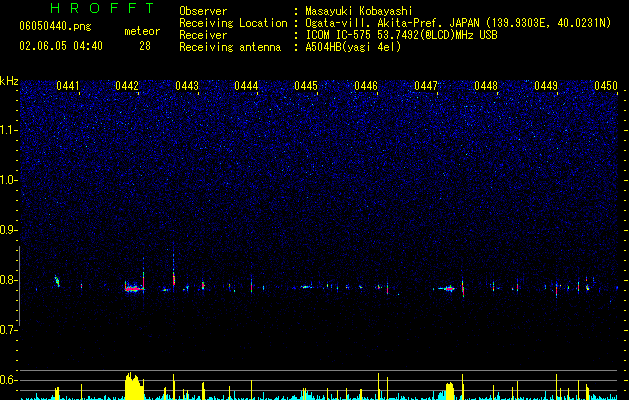Image resolution: width=629 pixels, height=400 pixels.
Task: Click the kHz axis unit label
Action: [9, 81]
